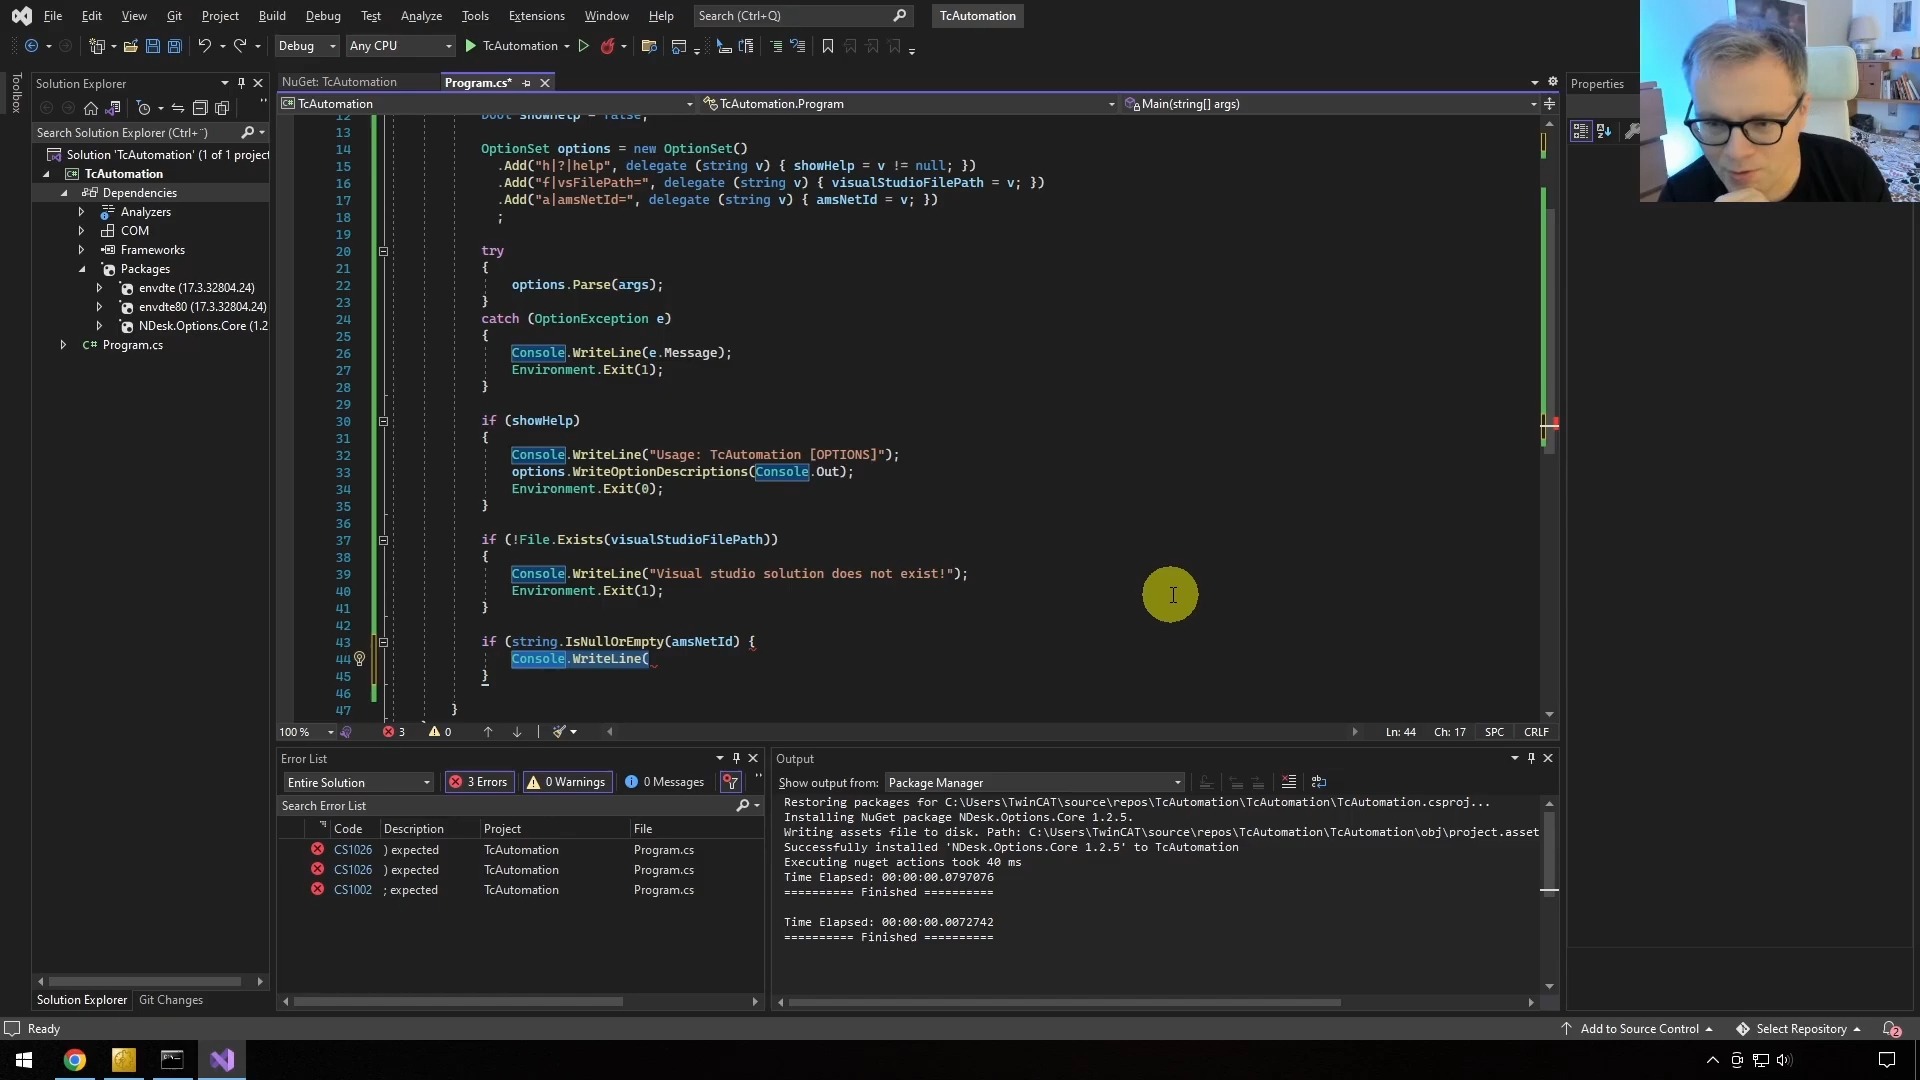The height and width of the screenshot is (1080, 1920).
Task: Expand the Program.cs tree node
Action: click(x=63, y=345)
